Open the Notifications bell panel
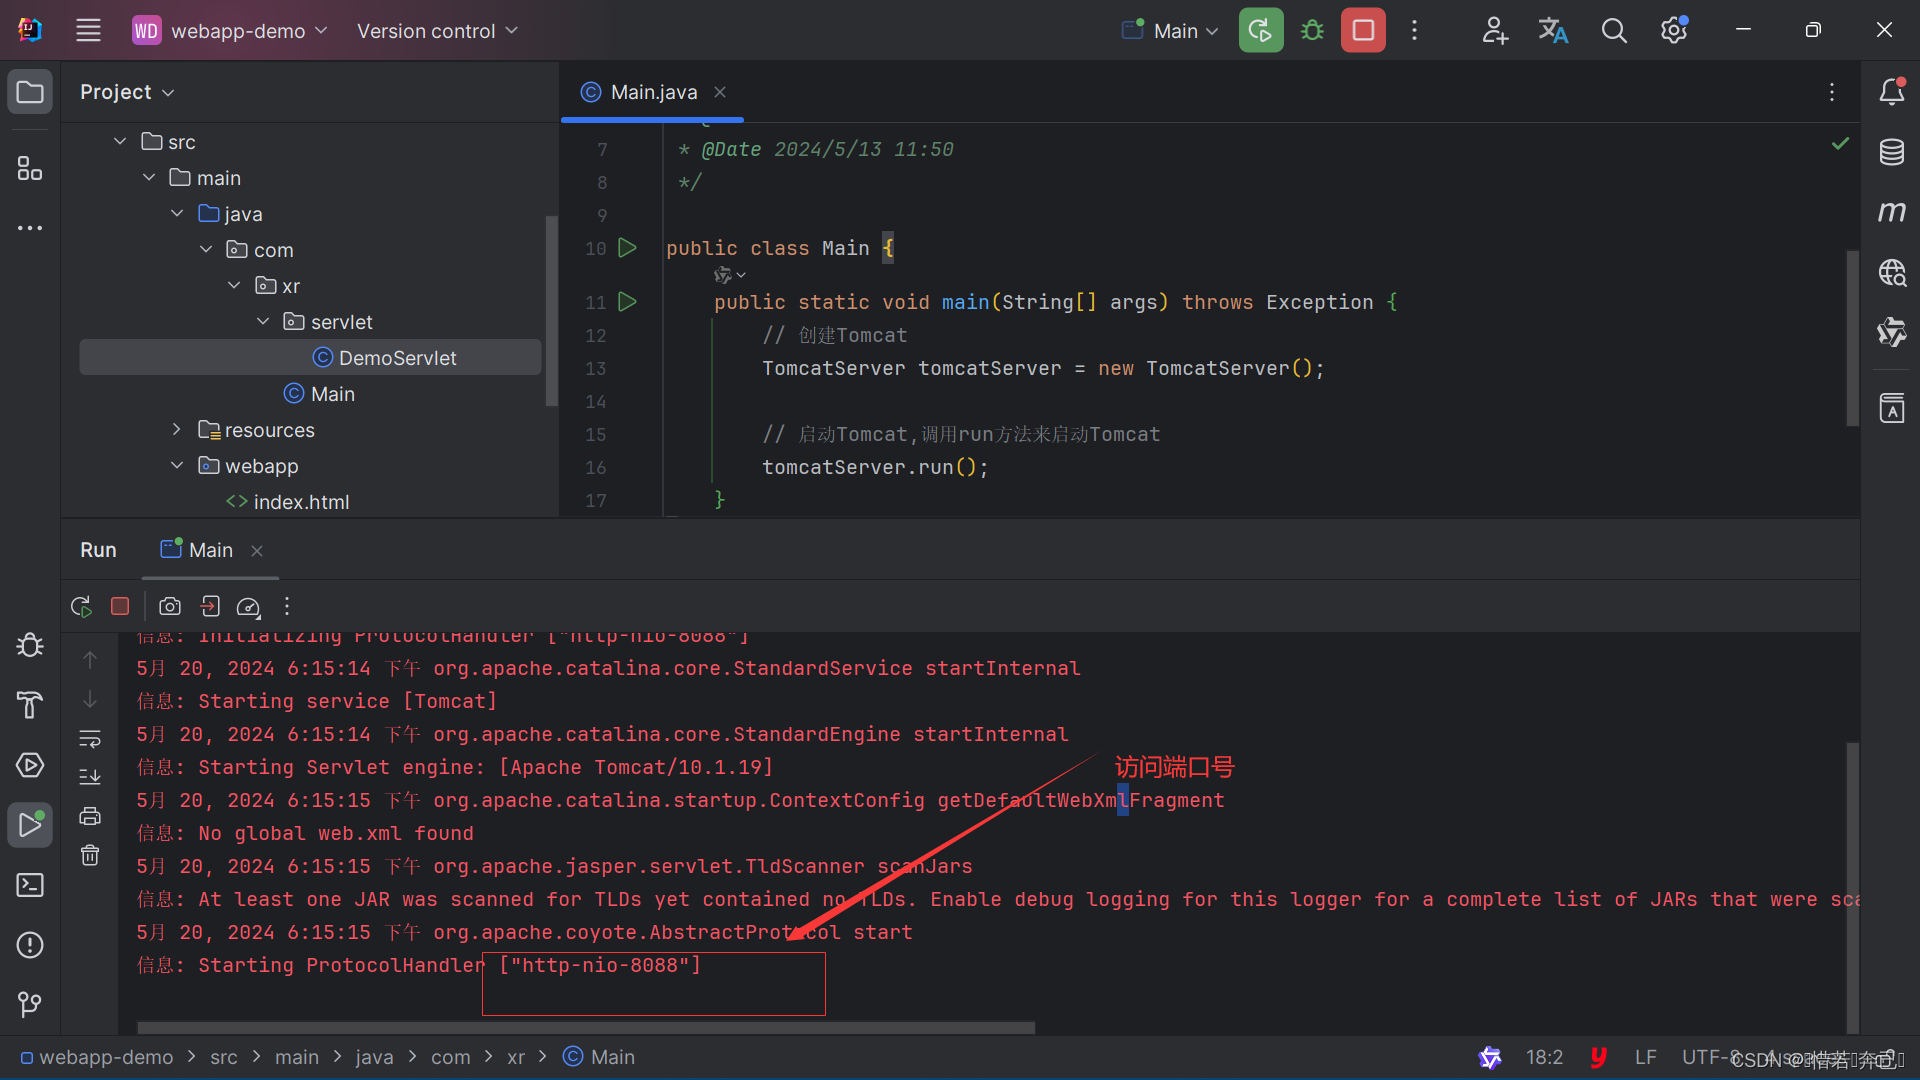This screenshot has height=1080, width=1920. (x=1891, y=92)
